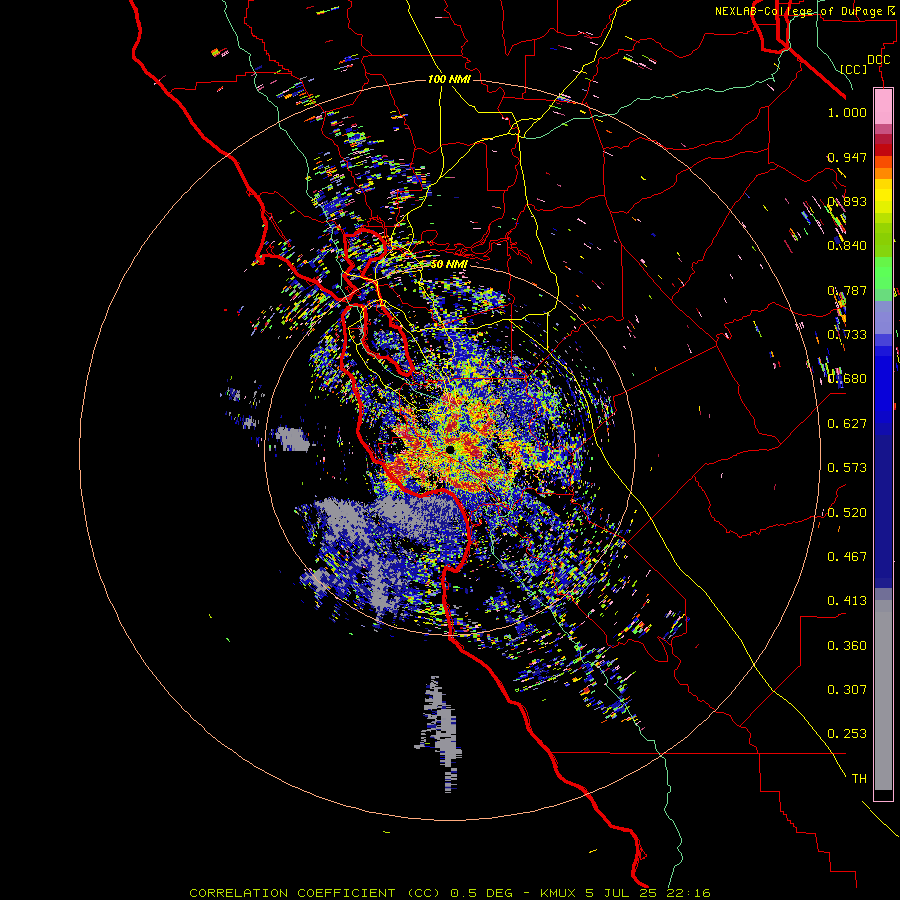900x900 pixels.
Task: Click the 1.000 value on the scale
Action: 847,112
